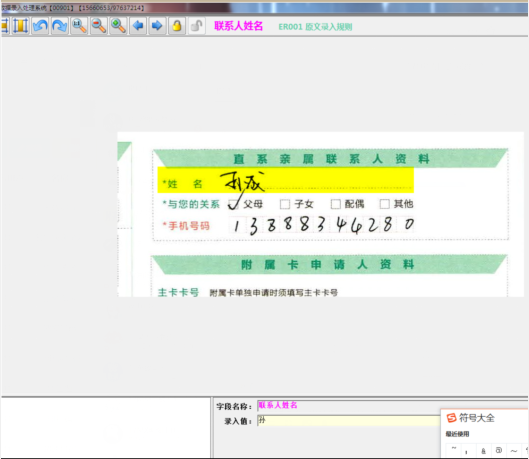Zoom in with the green plus magnifier

point(118,26)
